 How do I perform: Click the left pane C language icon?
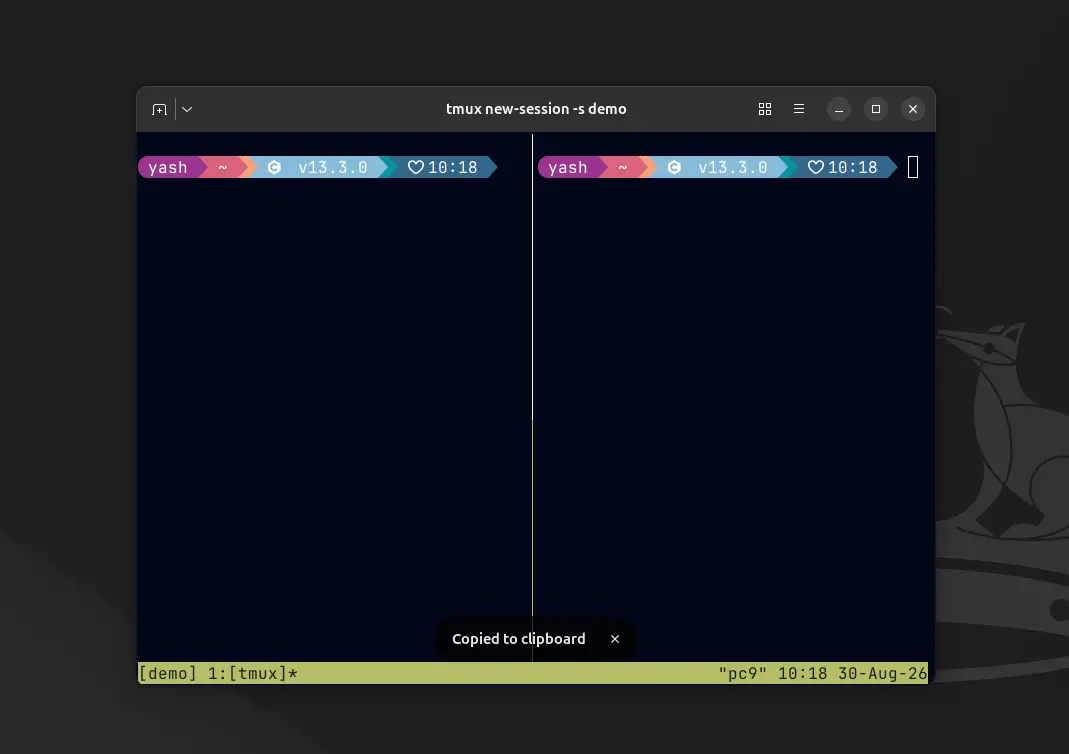[x=274, y=167]
